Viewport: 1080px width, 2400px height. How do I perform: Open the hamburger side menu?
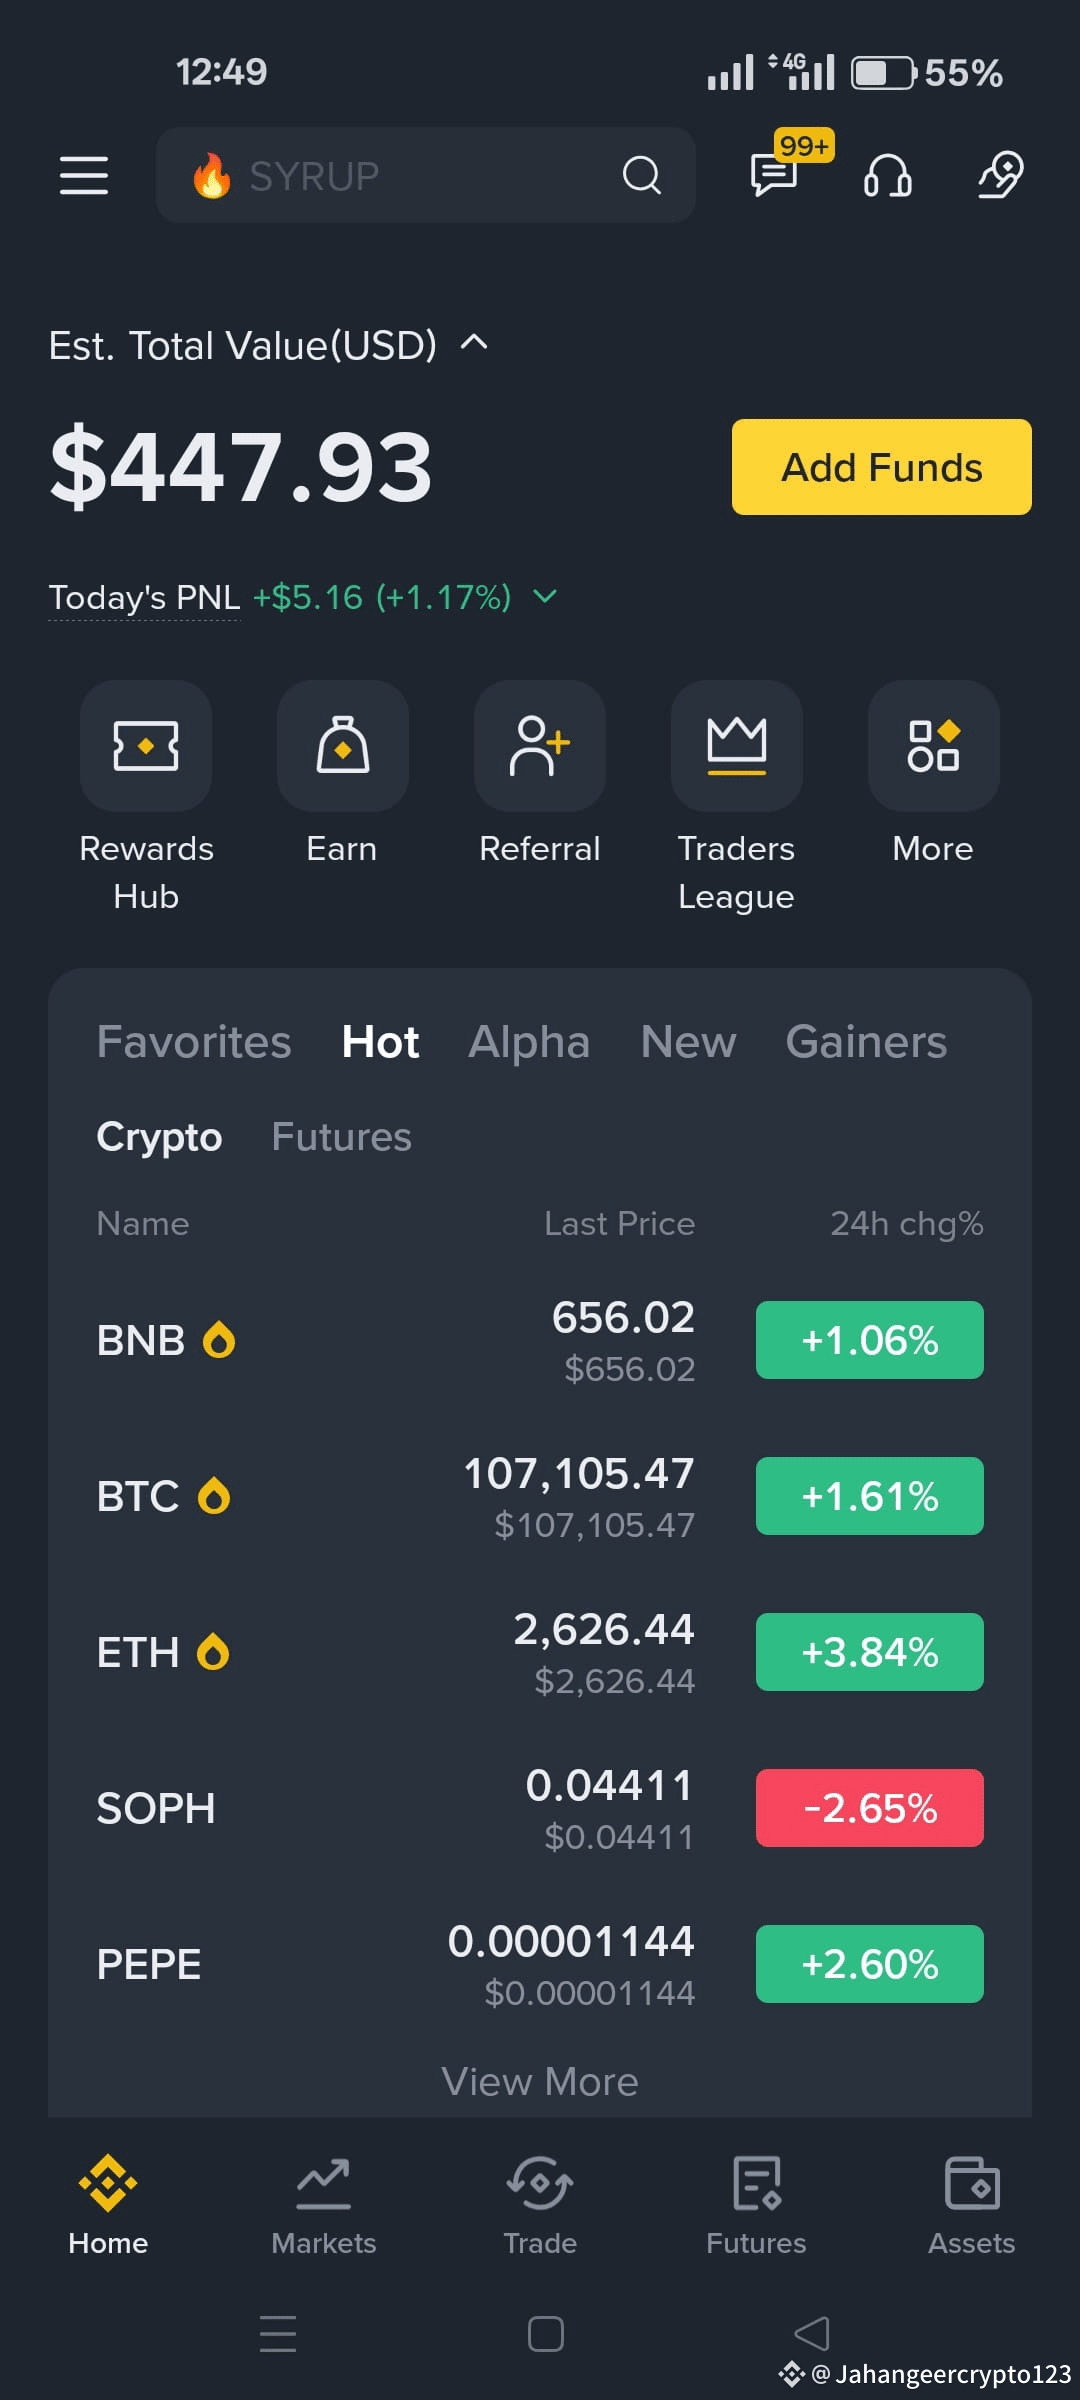84,175
